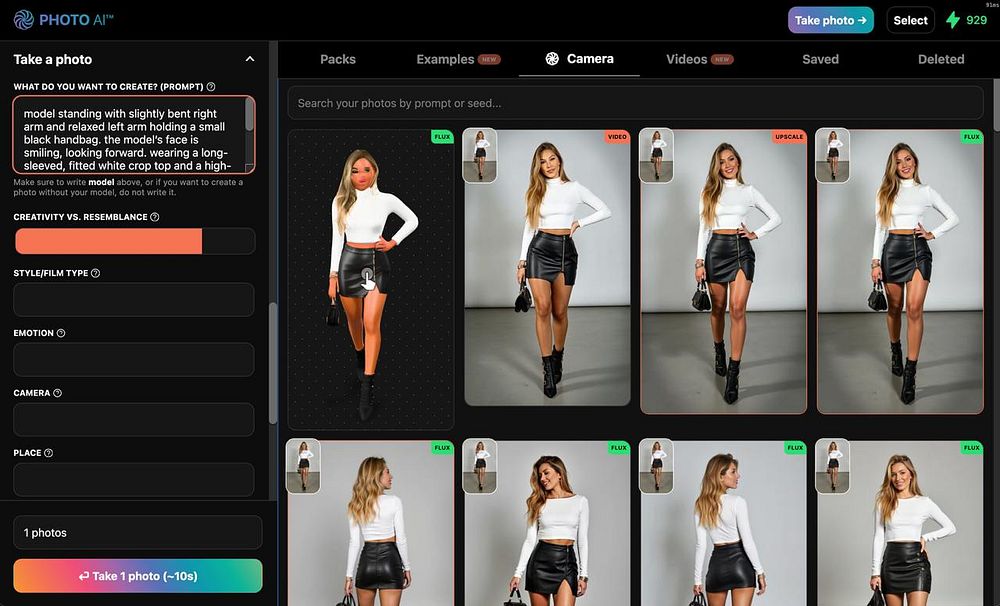The height and width of the screenshot is (606, 1000).
Task: Open the Deleted tab
Action: coord(941,59)
